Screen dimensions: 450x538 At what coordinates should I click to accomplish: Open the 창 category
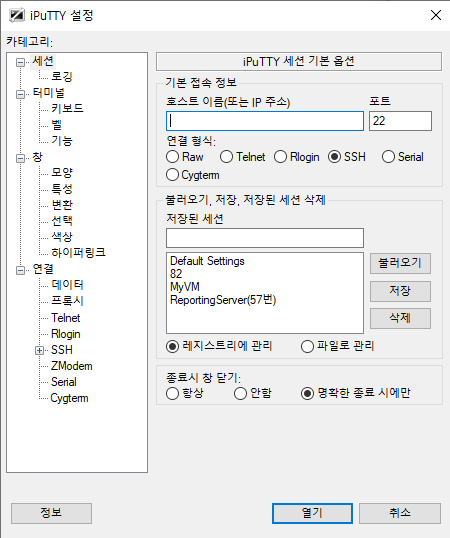click(x=37, y=157)
